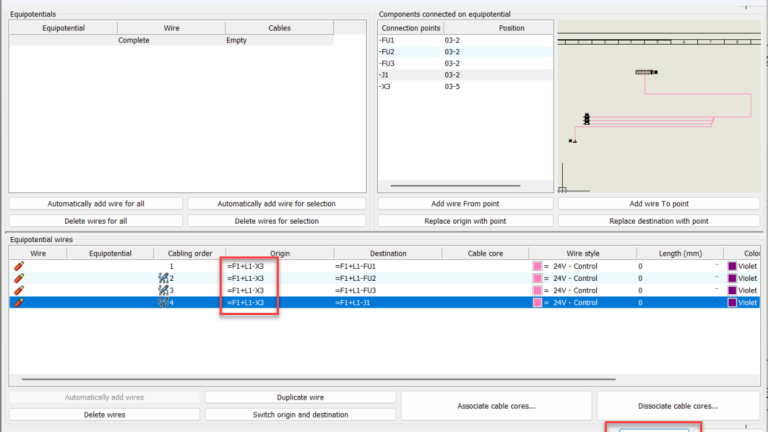Click pink wire style swatch in FU1 row

coord(537,266)
